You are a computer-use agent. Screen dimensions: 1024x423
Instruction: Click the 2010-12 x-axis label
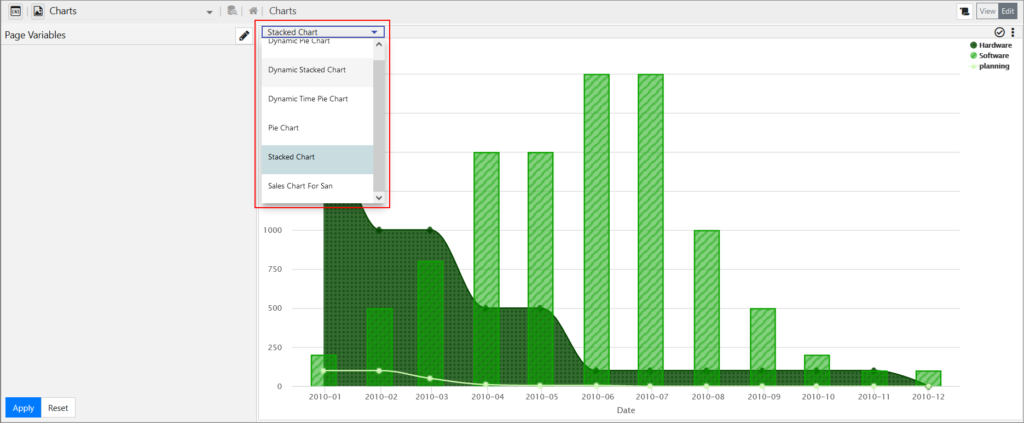(x=928, y=396)
